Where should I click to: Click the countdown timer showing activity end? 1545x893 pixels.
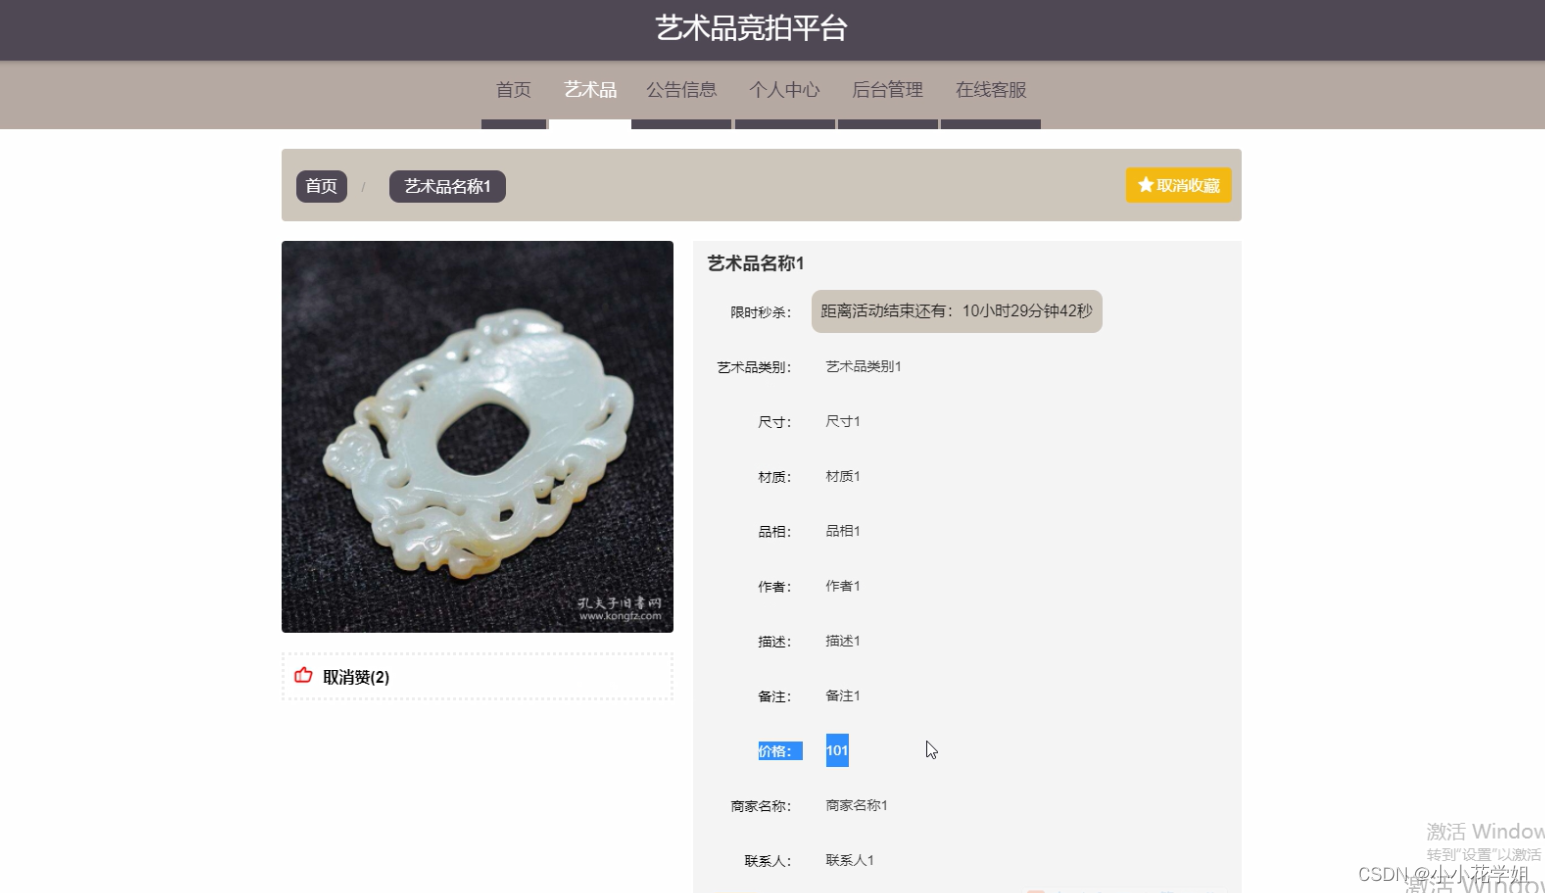(956, 311)
